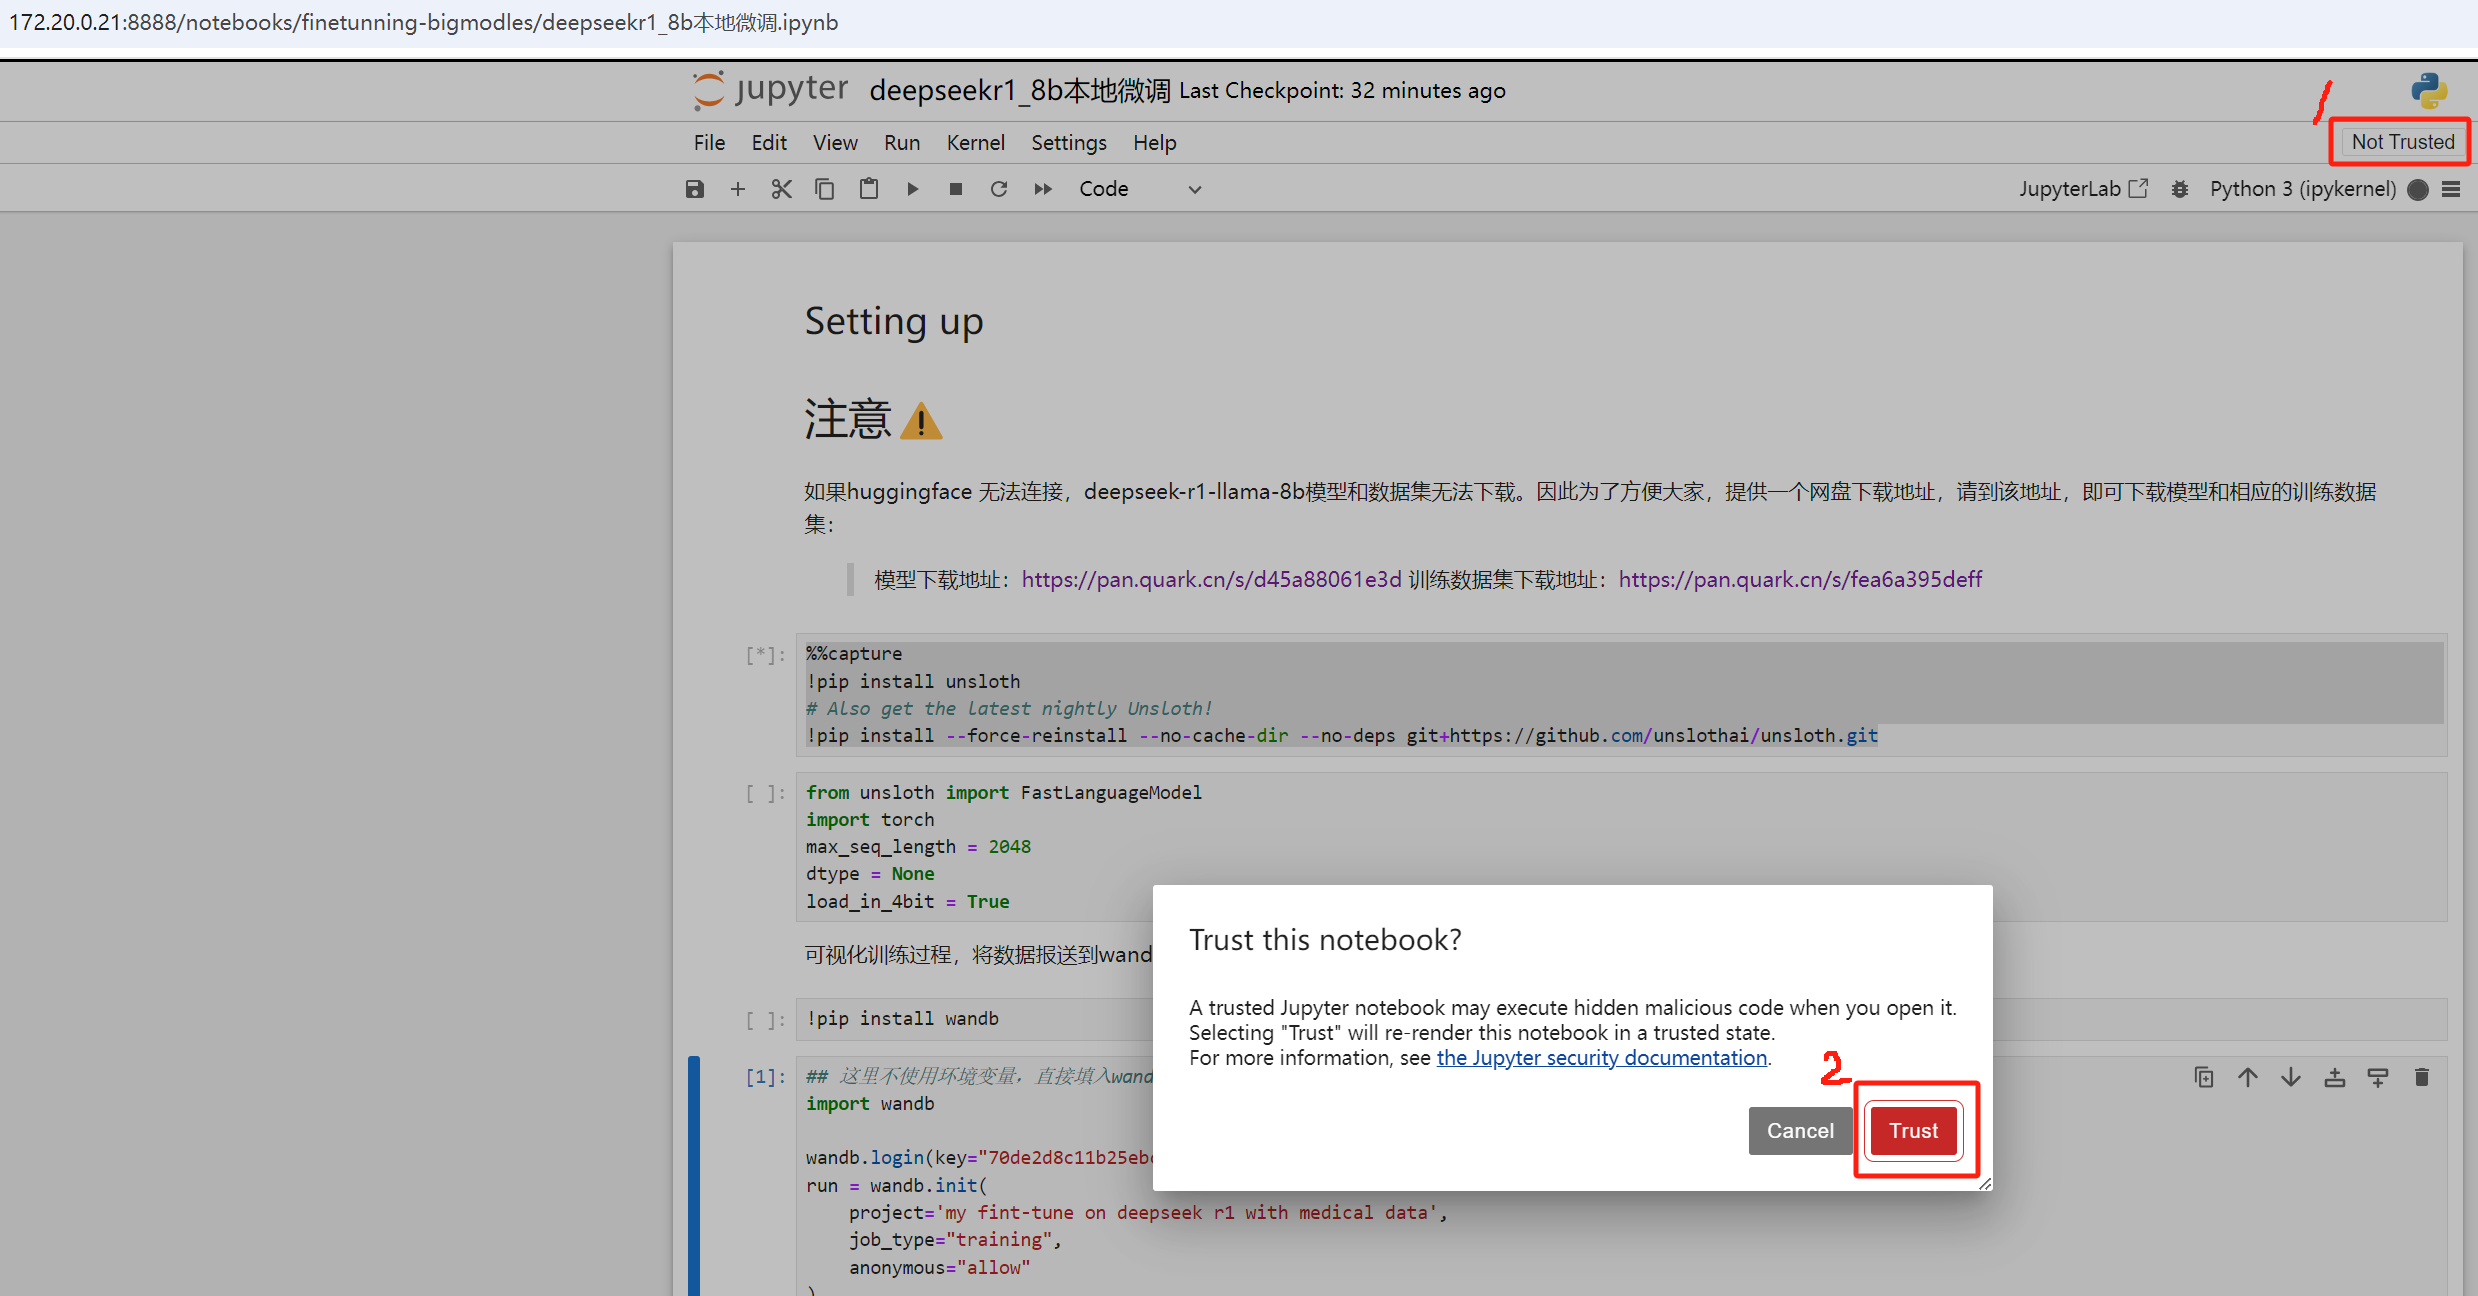Paste cell using the clipboard icon
2478x1296 pixels.
pos(868,189)
